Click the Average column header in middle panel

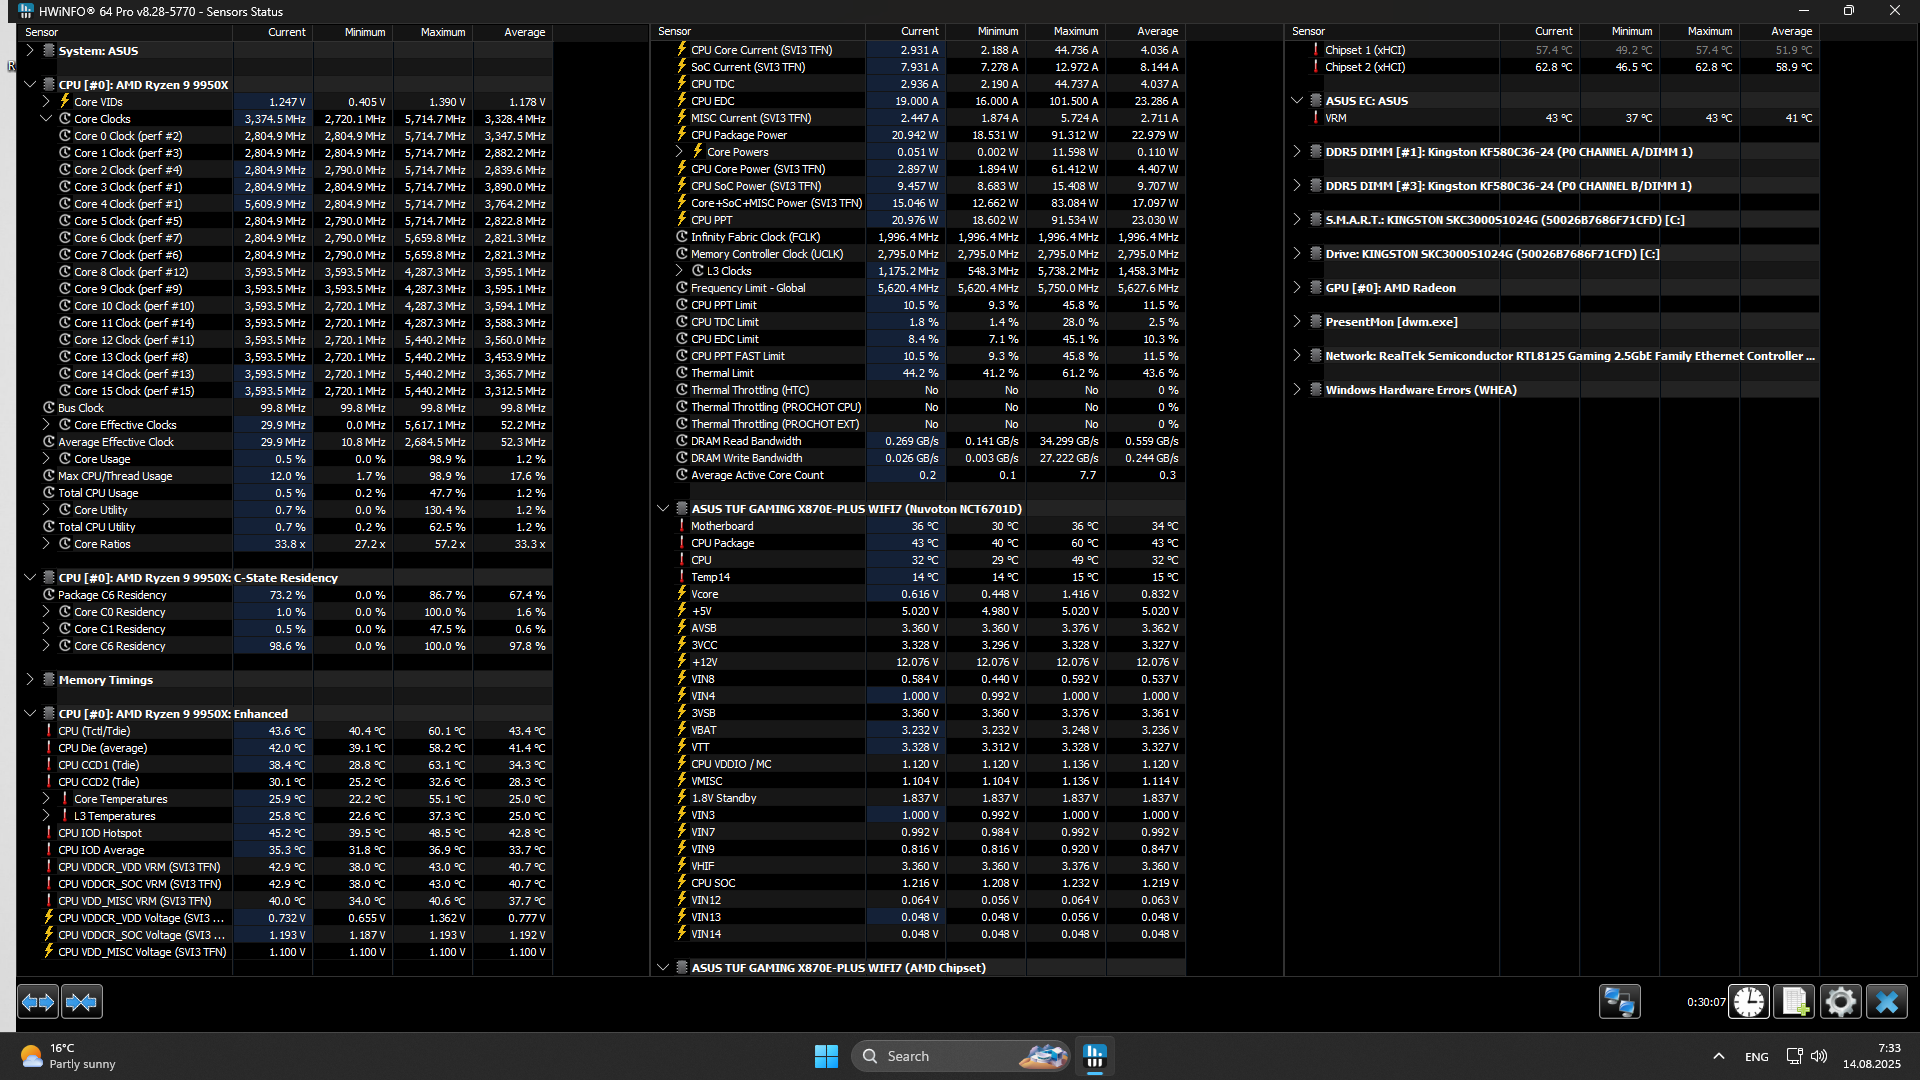1156,32
